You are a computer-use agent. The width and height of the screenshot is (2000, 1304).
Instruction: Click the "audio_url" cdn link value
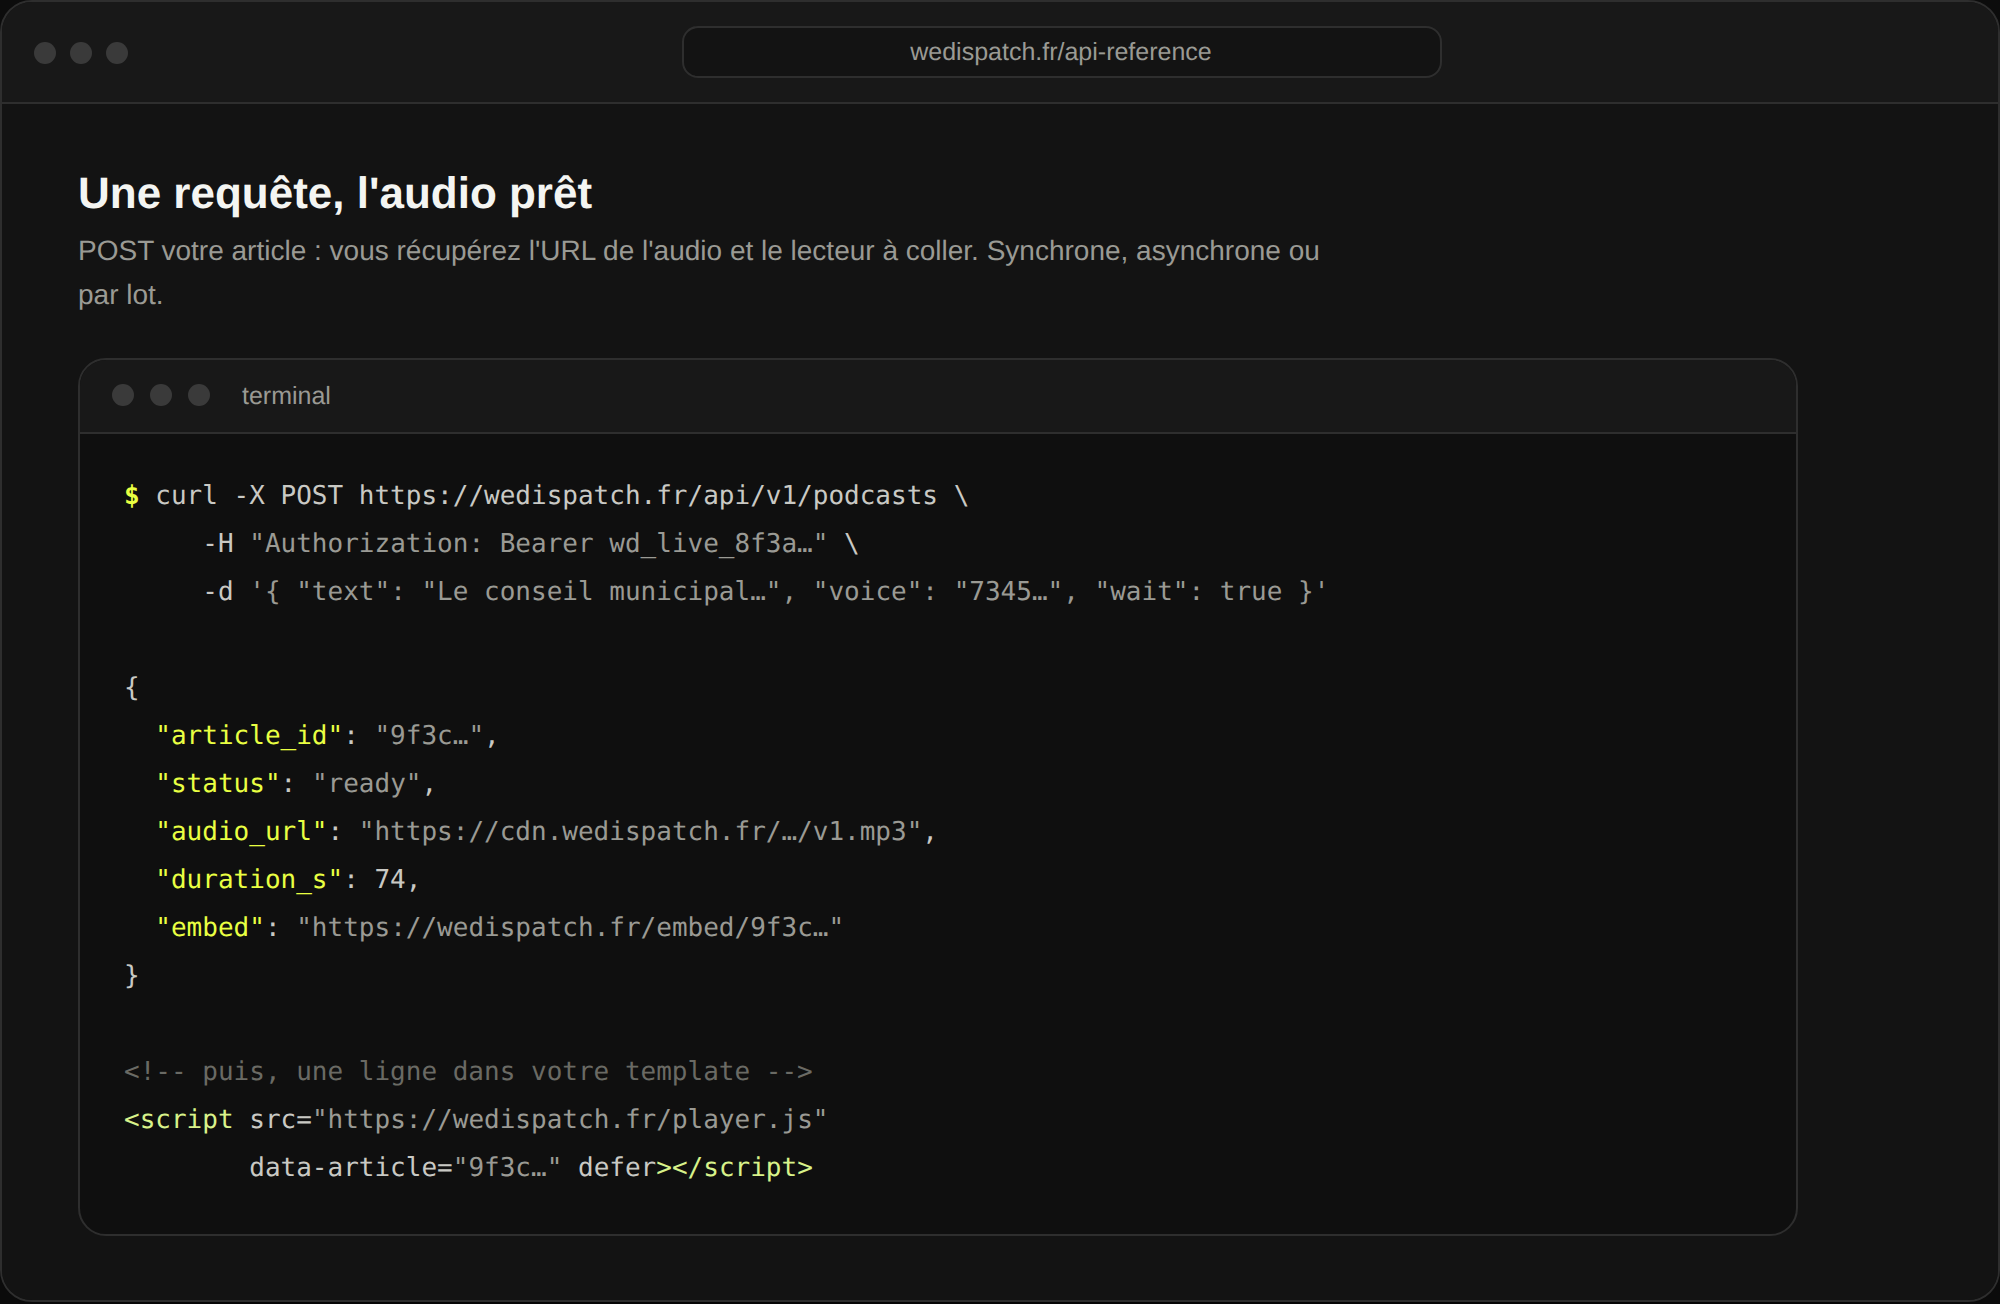[641, 832]
